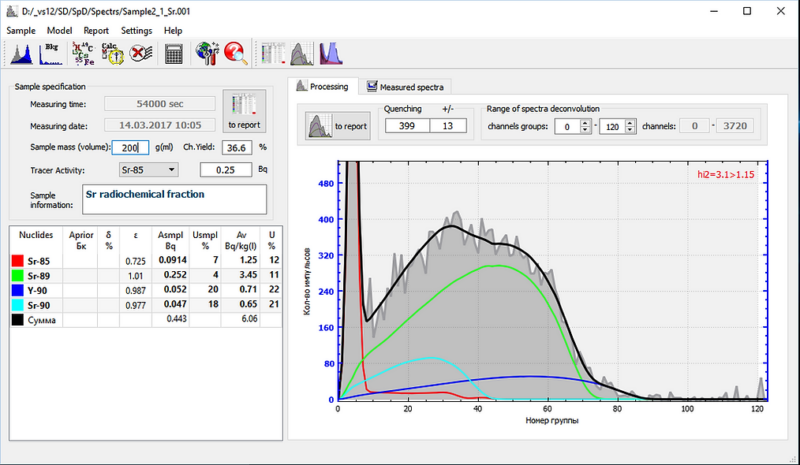Click the Processing spectrum to report button

(339, 126)
